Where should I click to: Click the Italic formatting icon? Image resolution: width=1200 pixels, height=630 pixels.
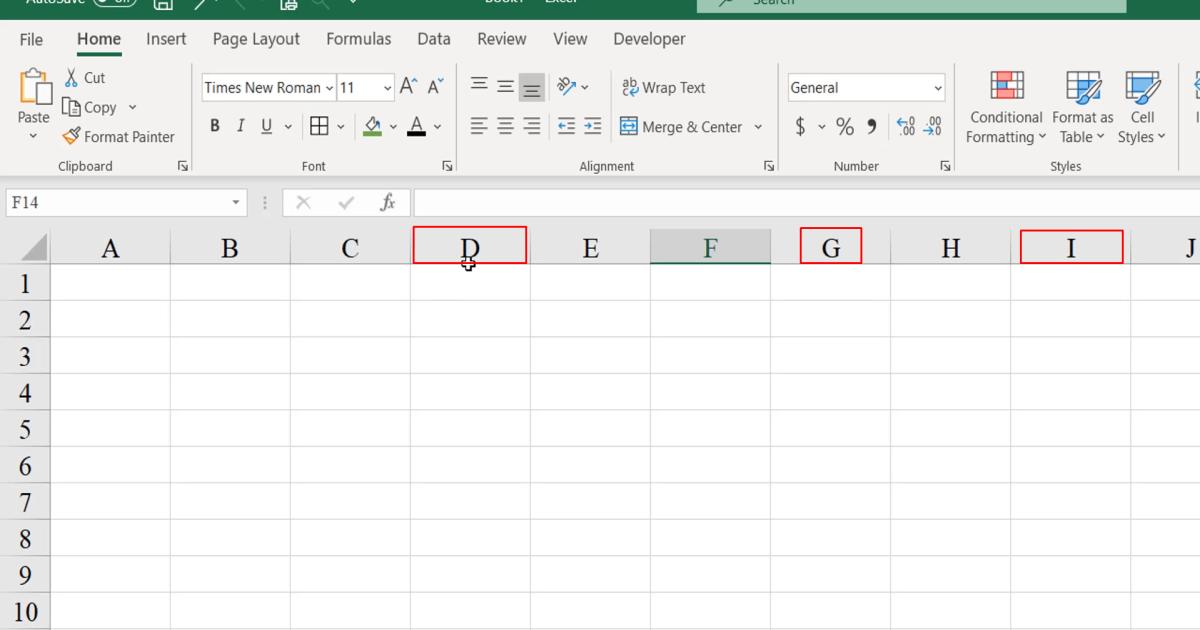pyautogui.click(x=240, y=125)
